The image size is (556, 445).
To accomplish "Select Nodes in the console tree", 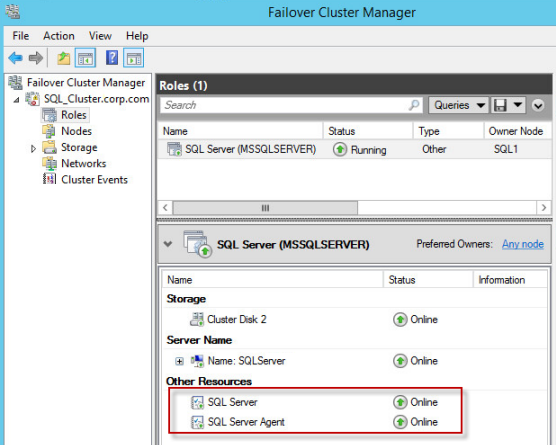I will tap(77, 131).
